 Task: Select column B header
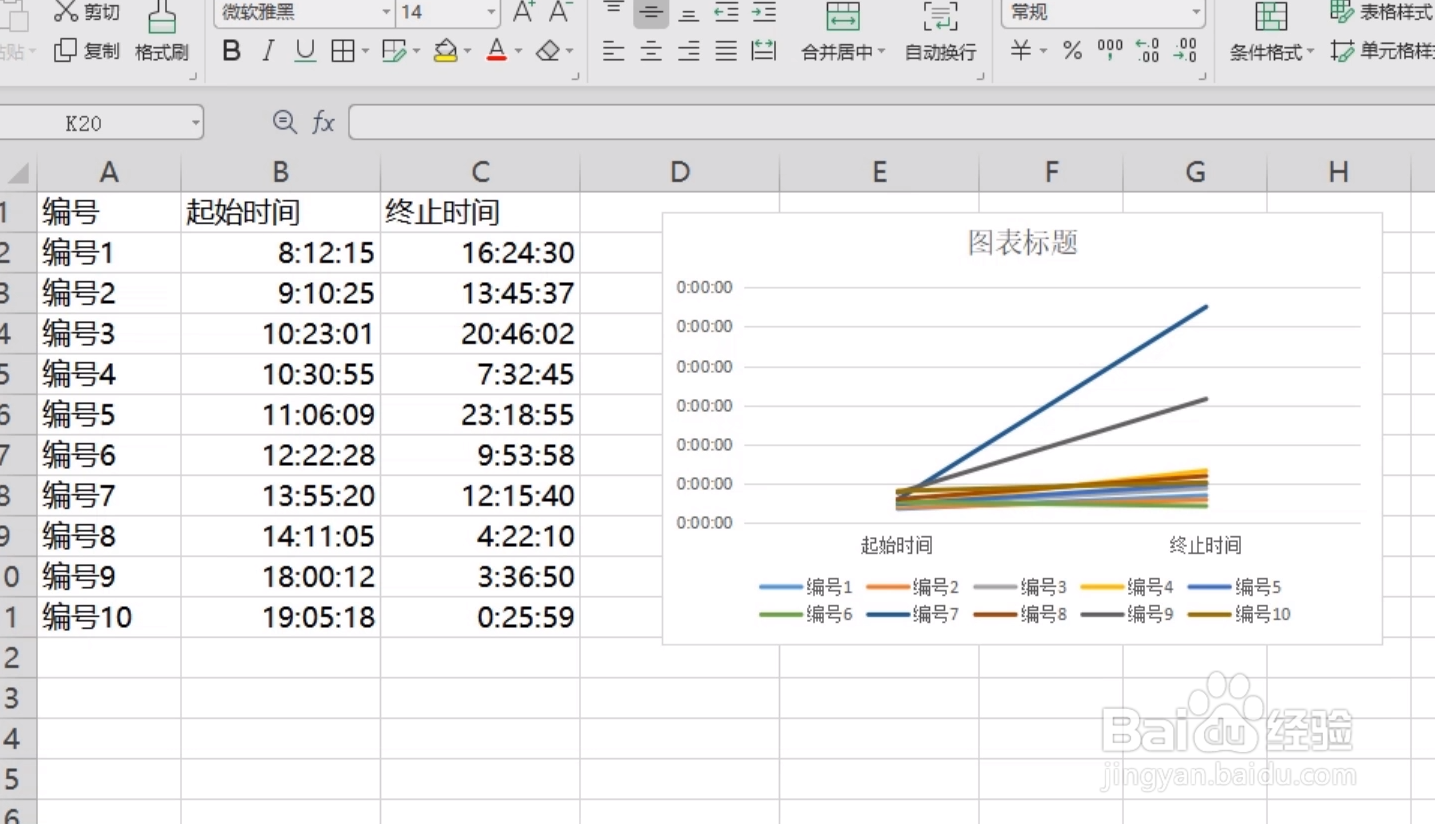point(281,173)
